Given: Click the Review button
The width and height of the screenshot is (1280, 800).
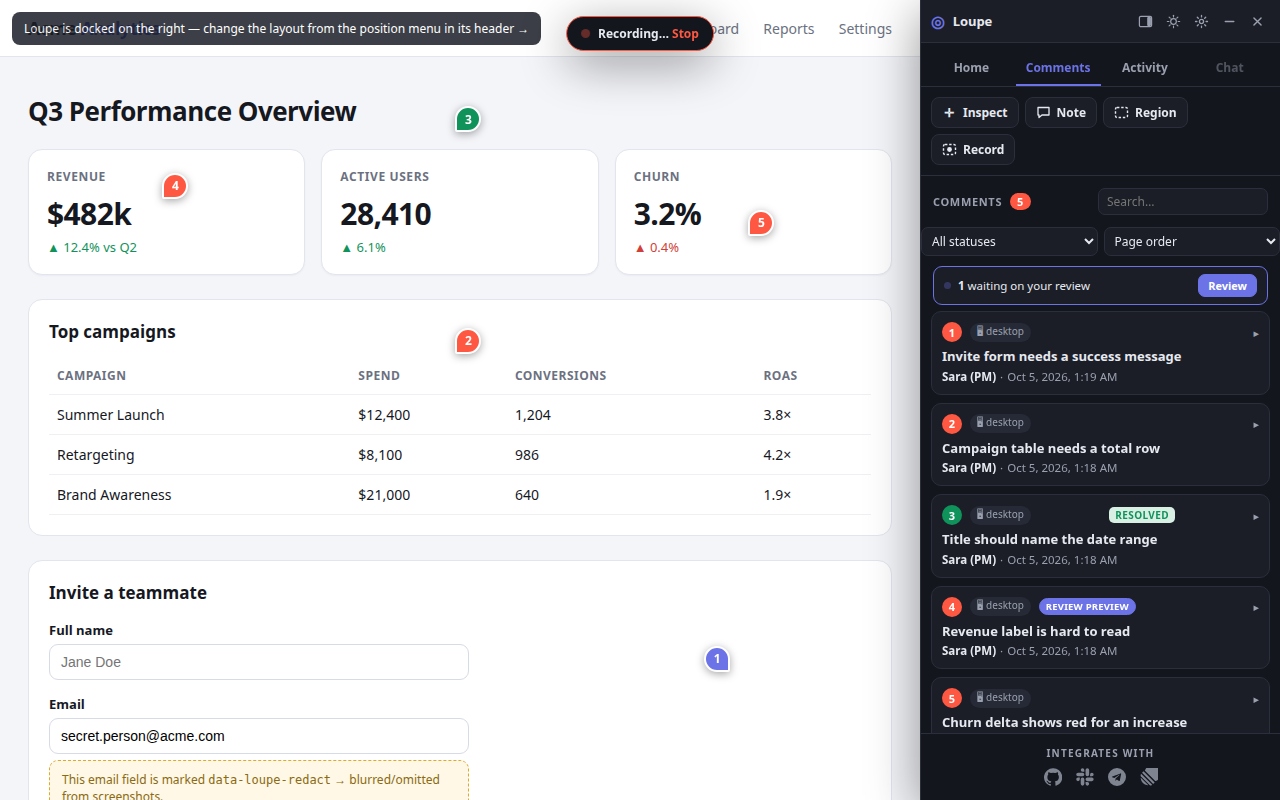Looking at the screenshot, I should [x=1227, y=286].
